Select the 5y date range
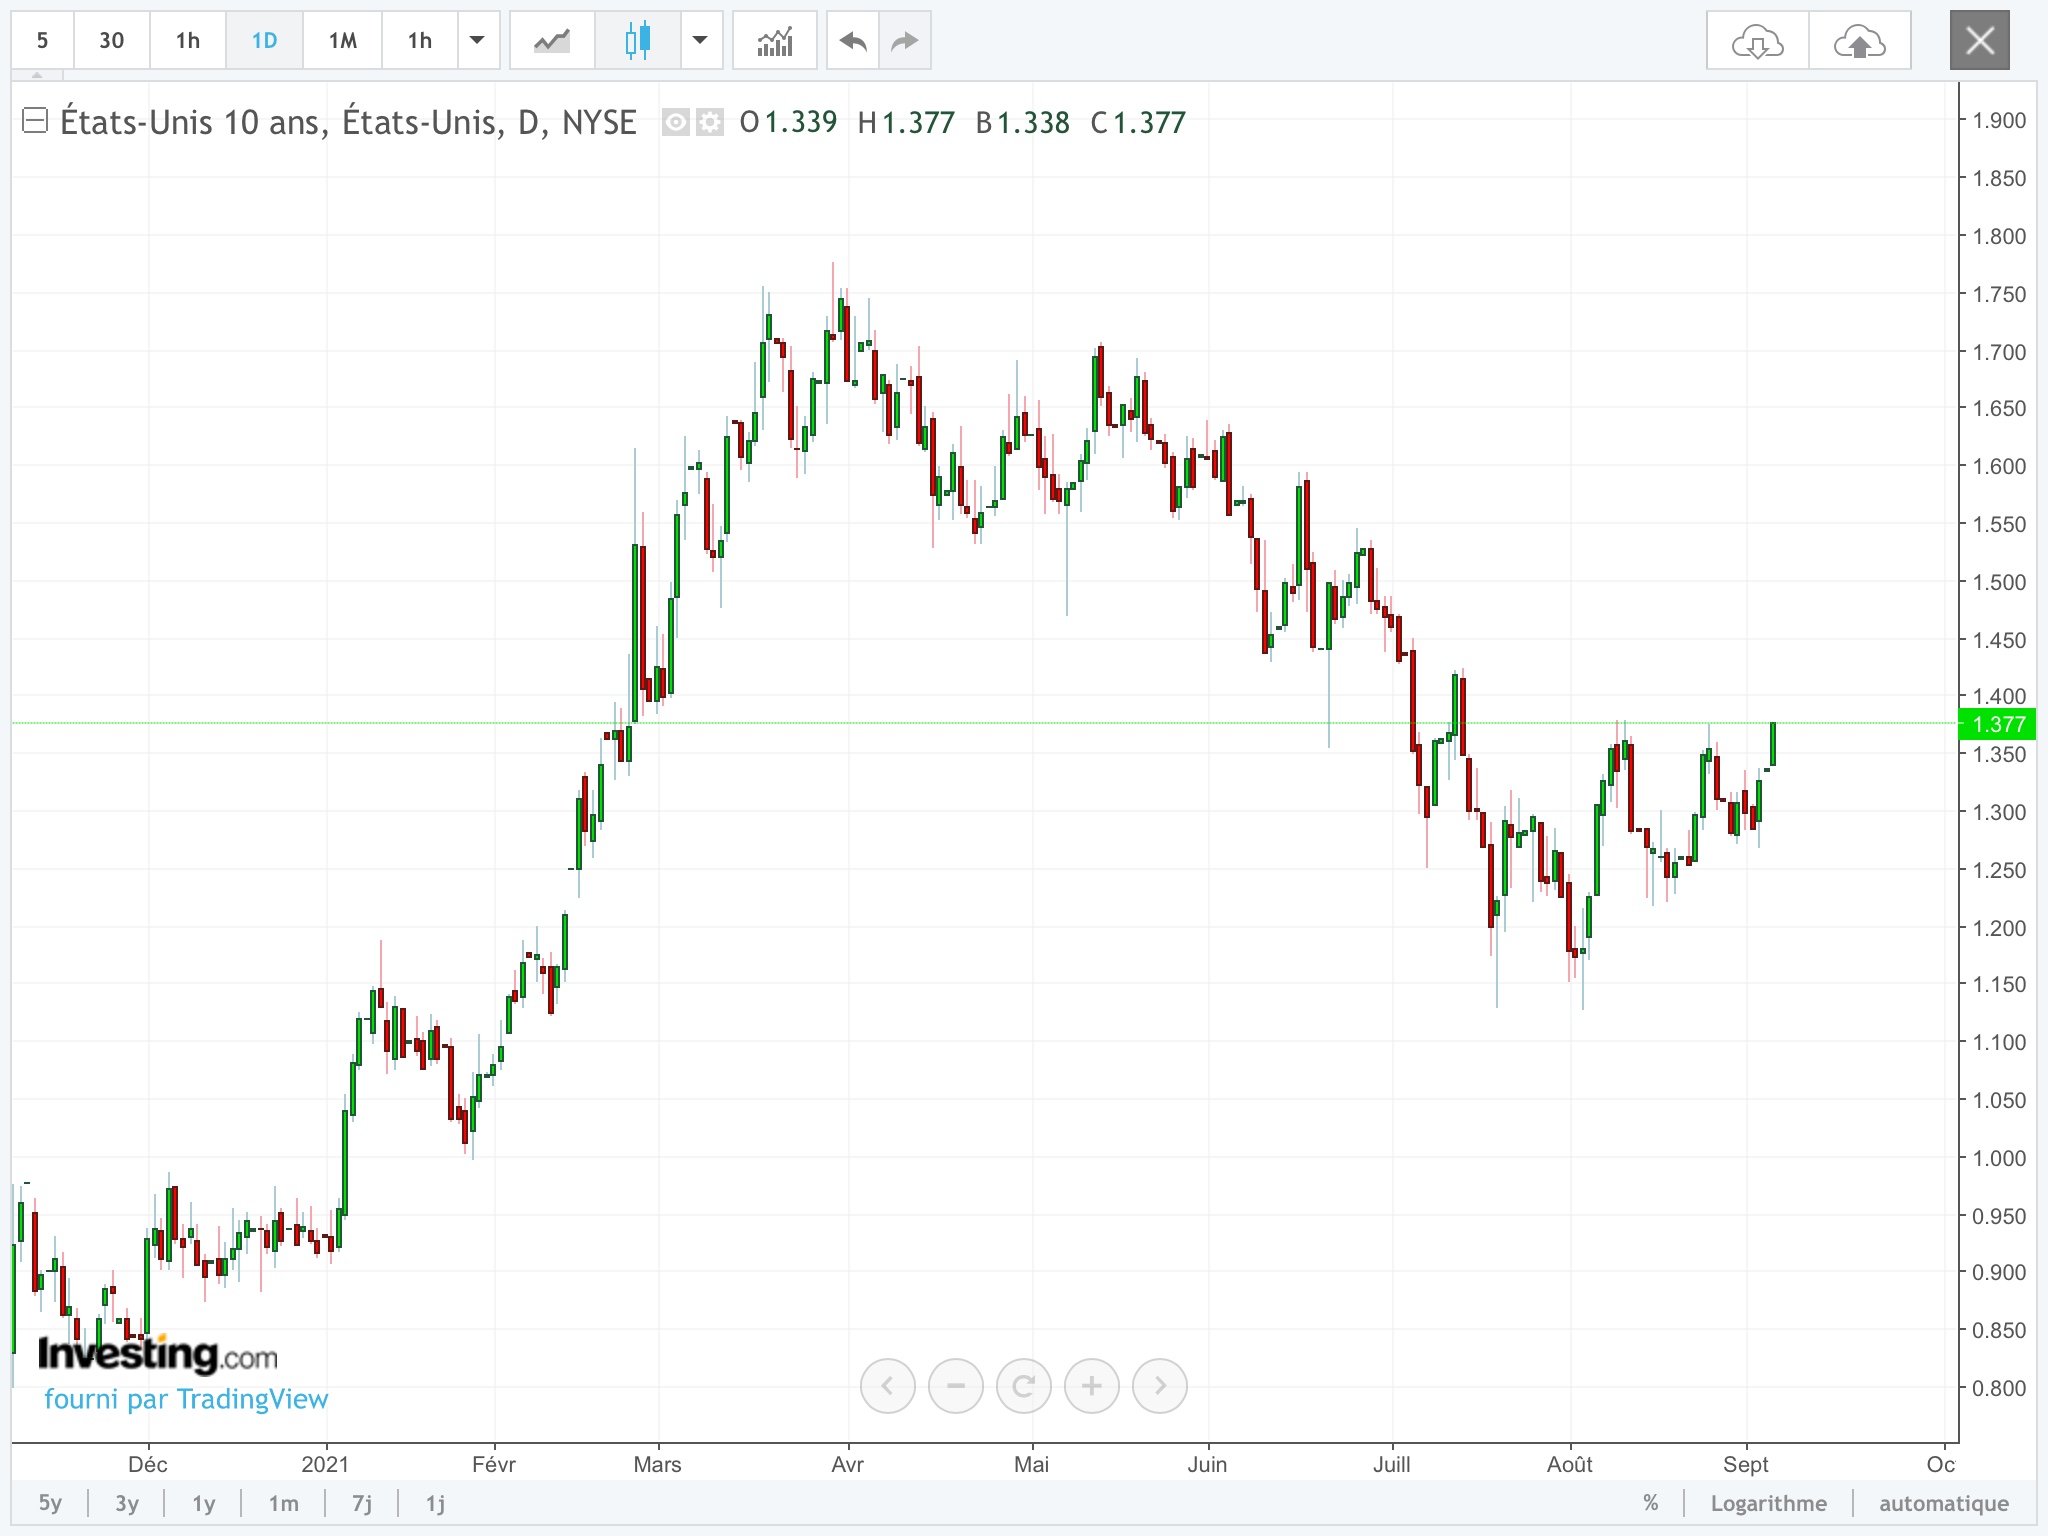 [50, 1503]
